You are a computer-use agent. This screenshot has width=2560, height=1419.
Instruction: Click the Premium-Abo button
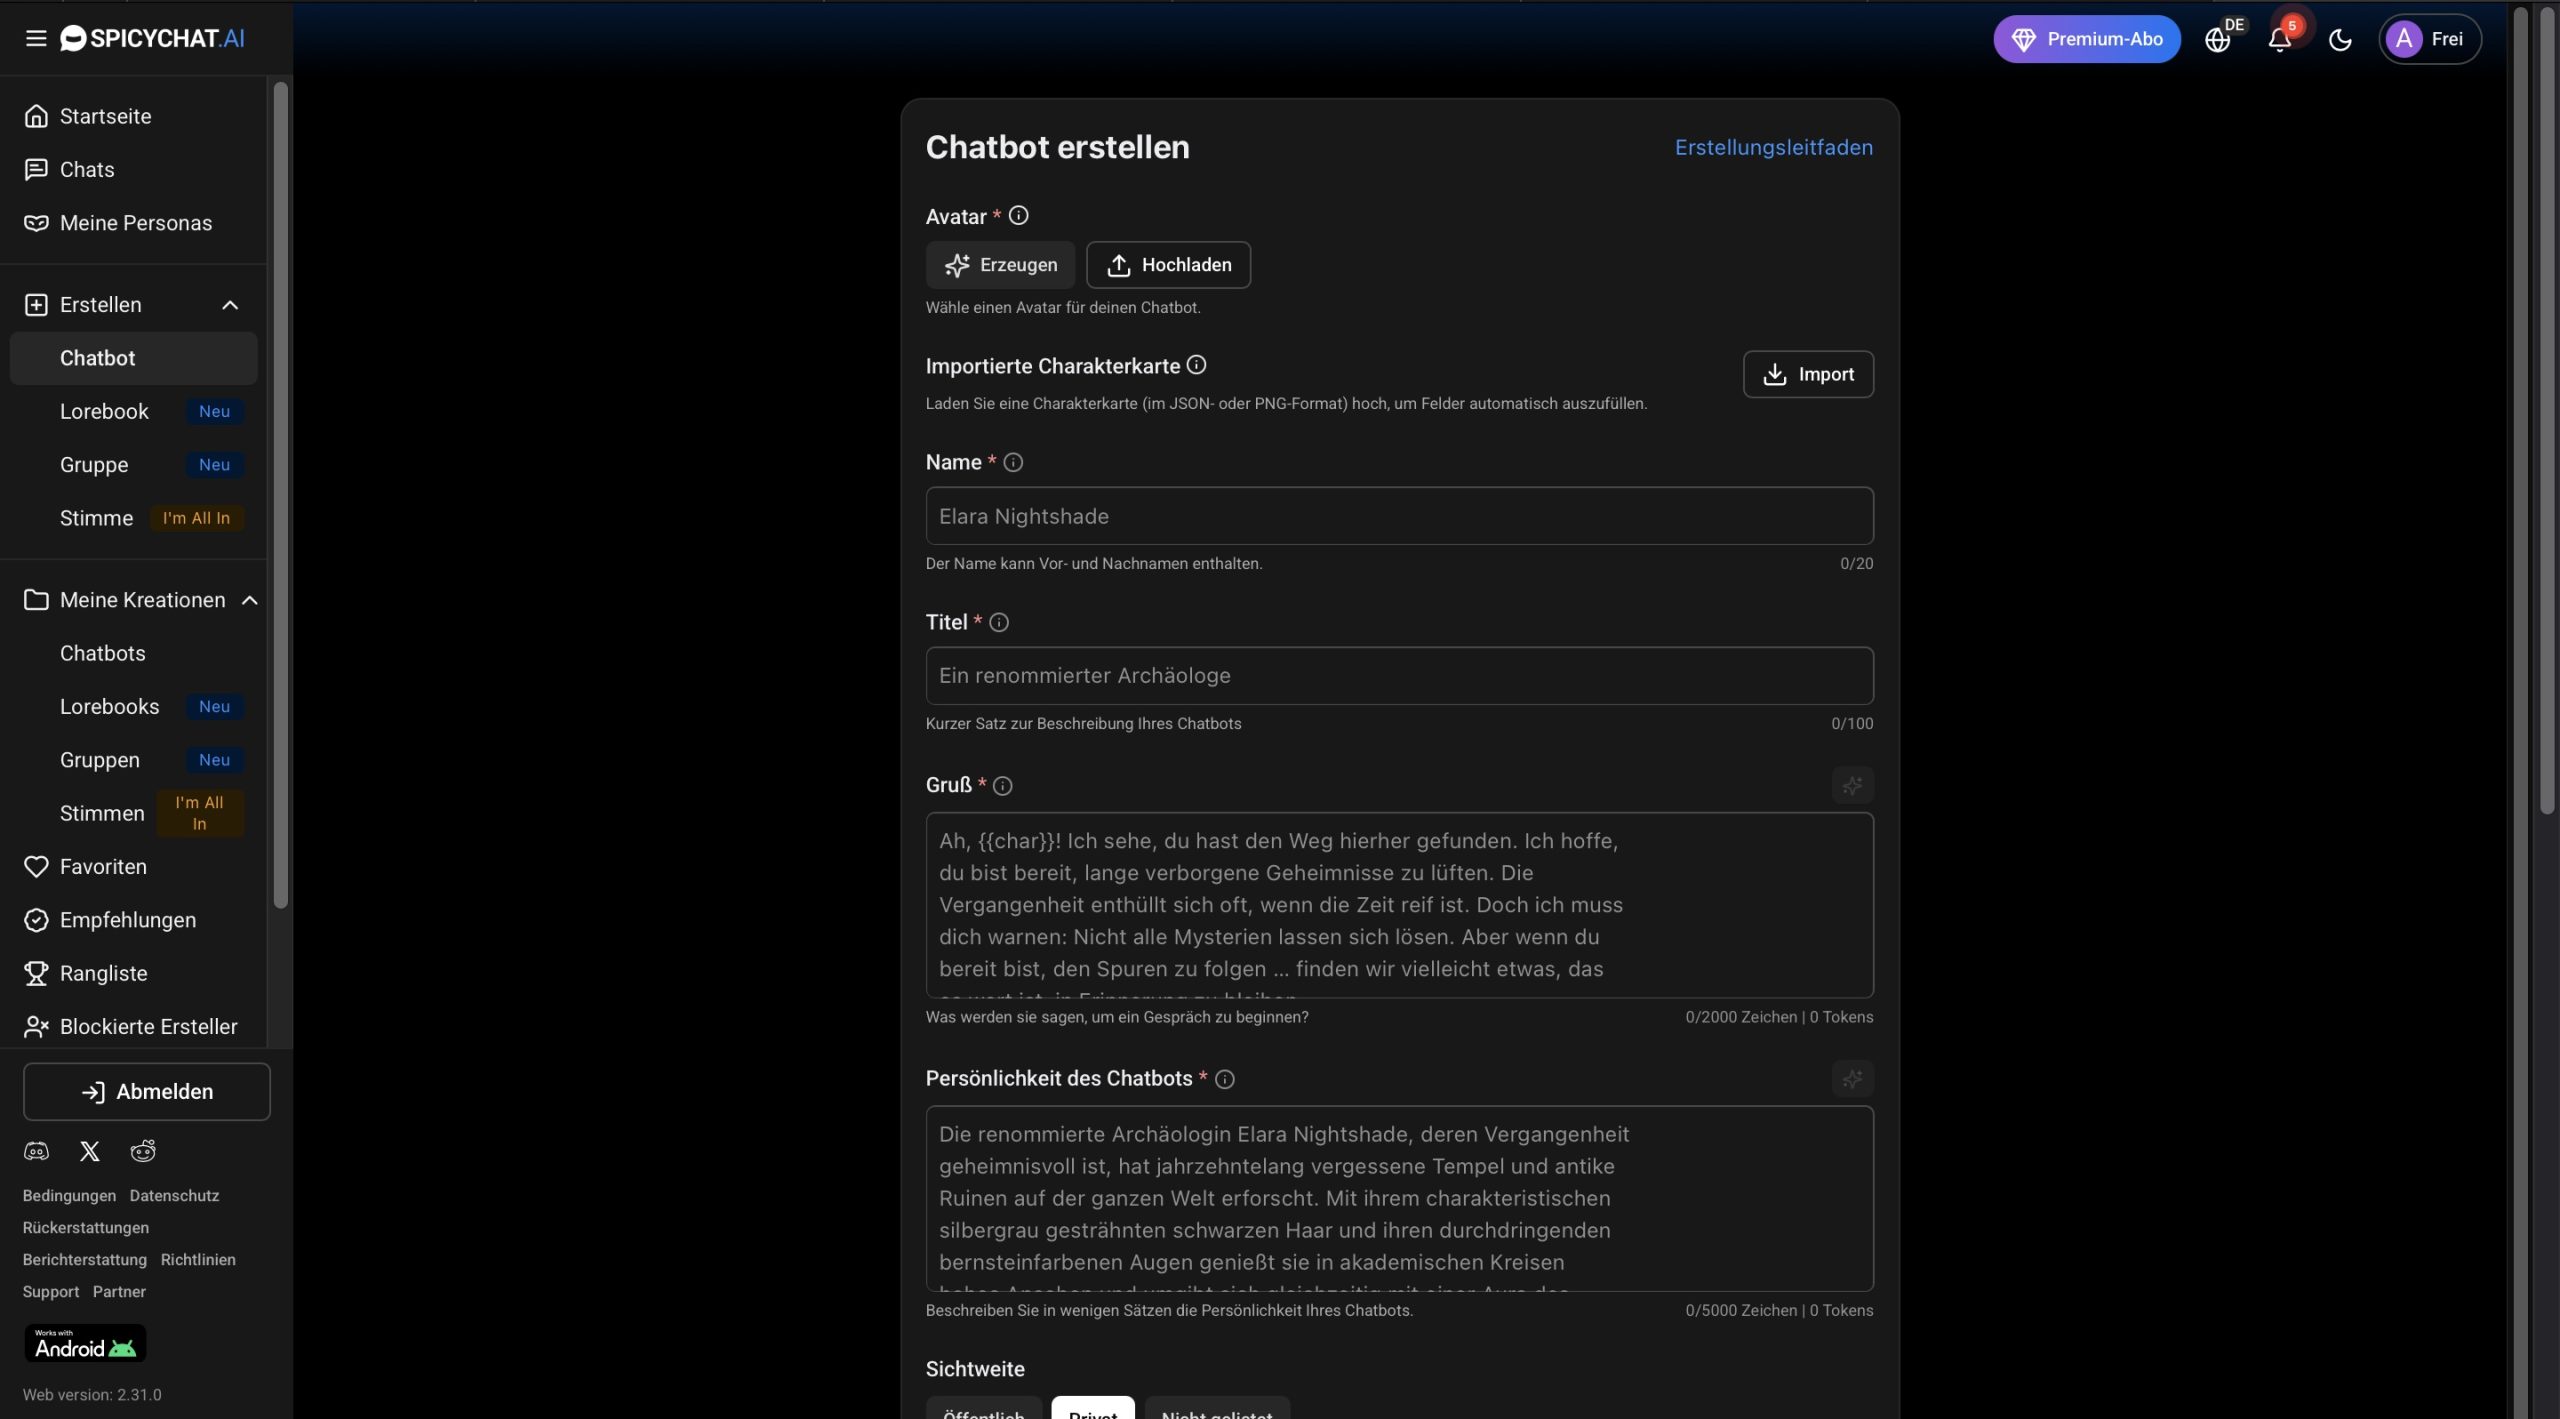tap(2086, 39)
